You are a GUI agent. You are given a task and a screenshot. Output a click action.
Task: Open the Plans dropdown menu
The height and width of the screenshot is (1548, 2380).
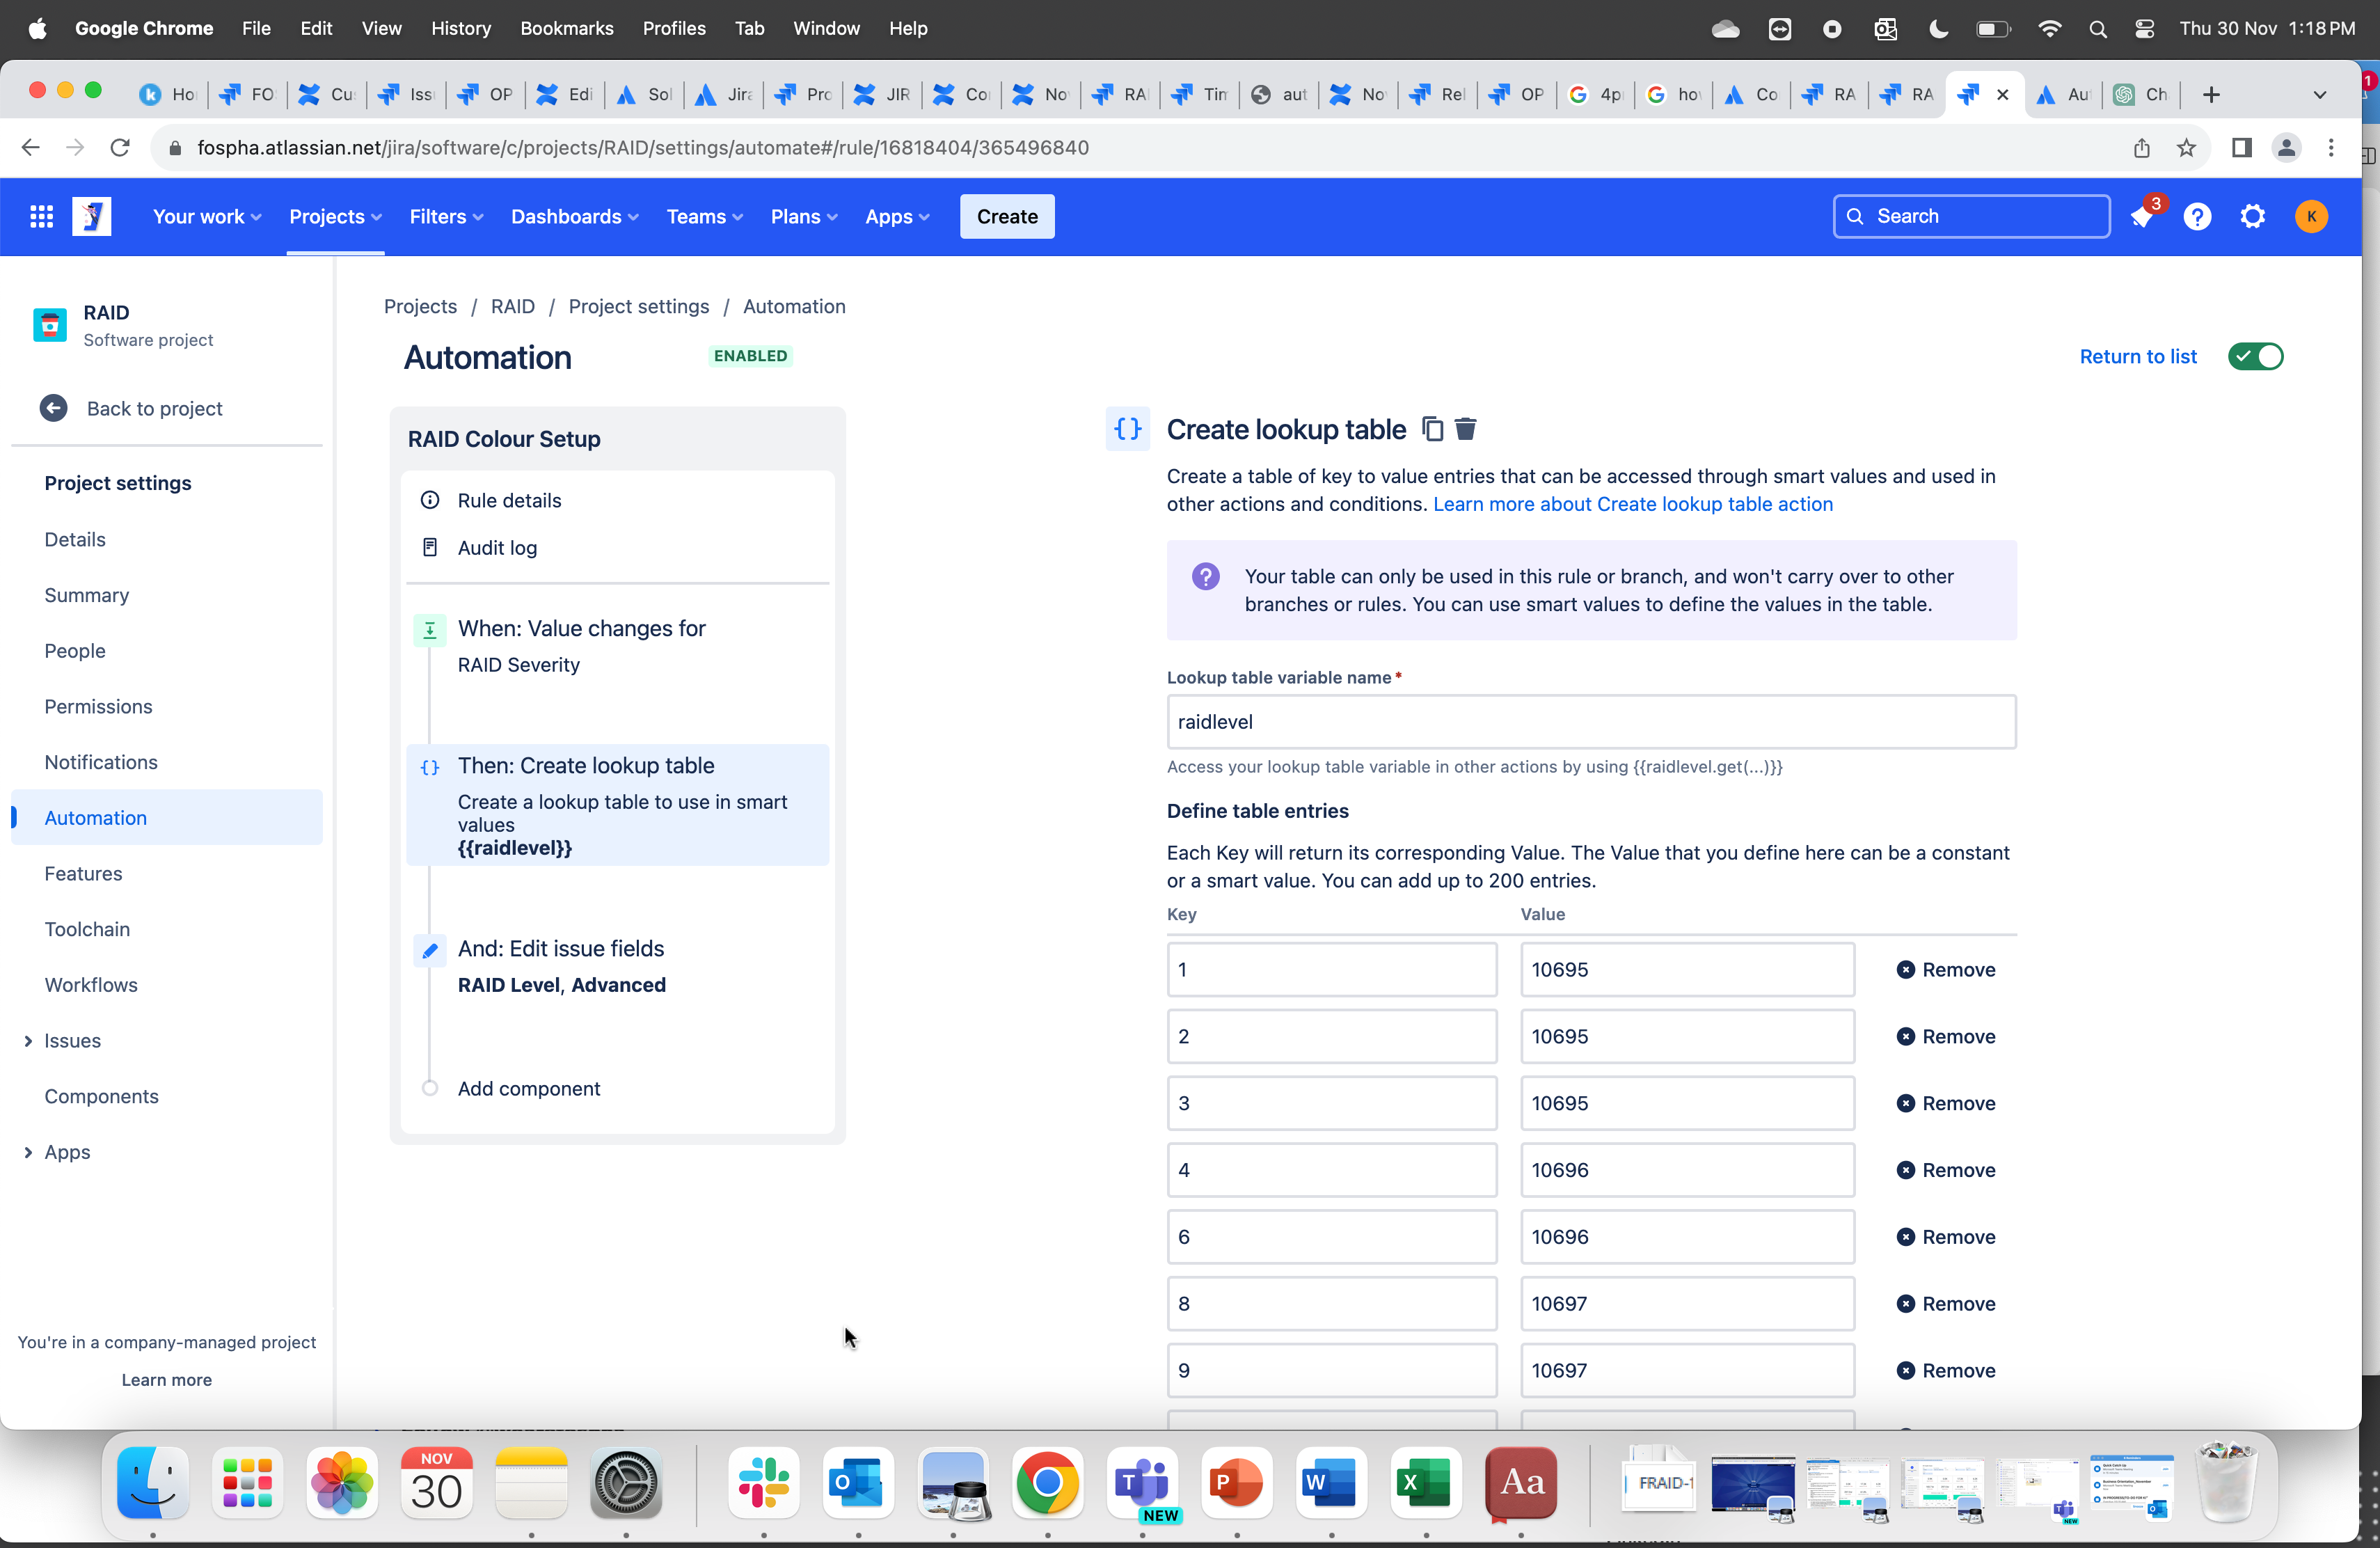pyautogui.click(x=803, y=216)
